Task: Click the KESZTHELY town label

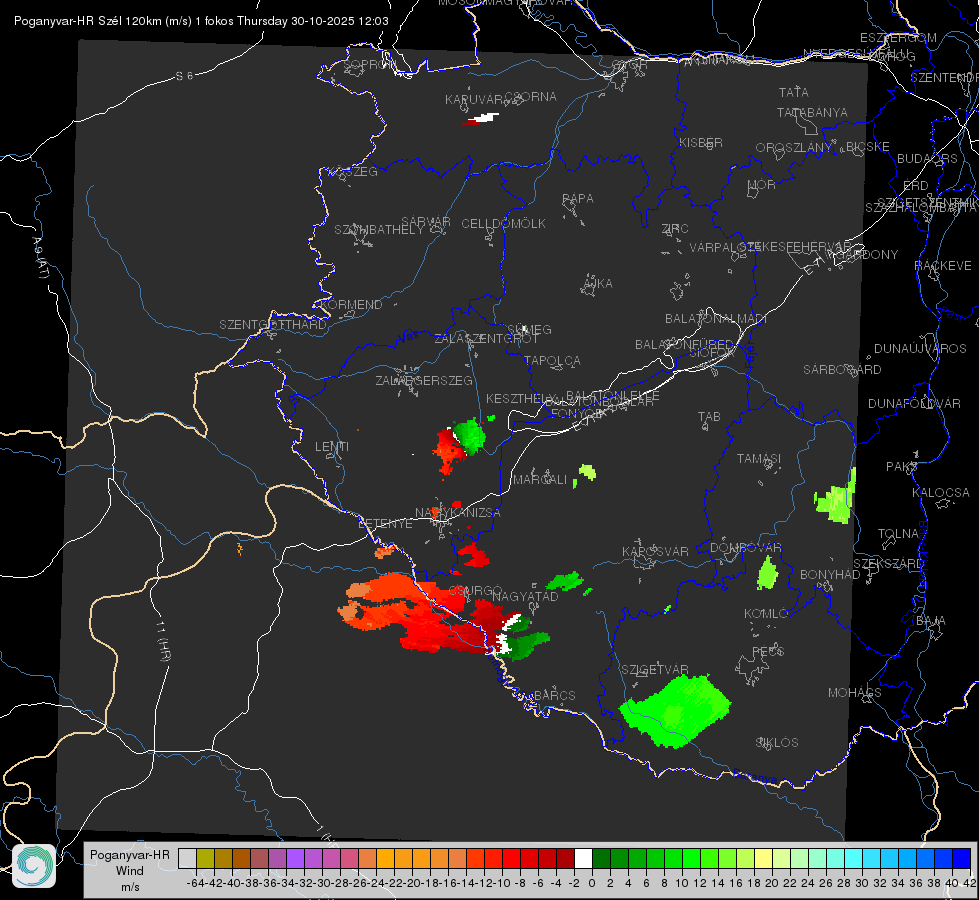Action: point(521,398)
